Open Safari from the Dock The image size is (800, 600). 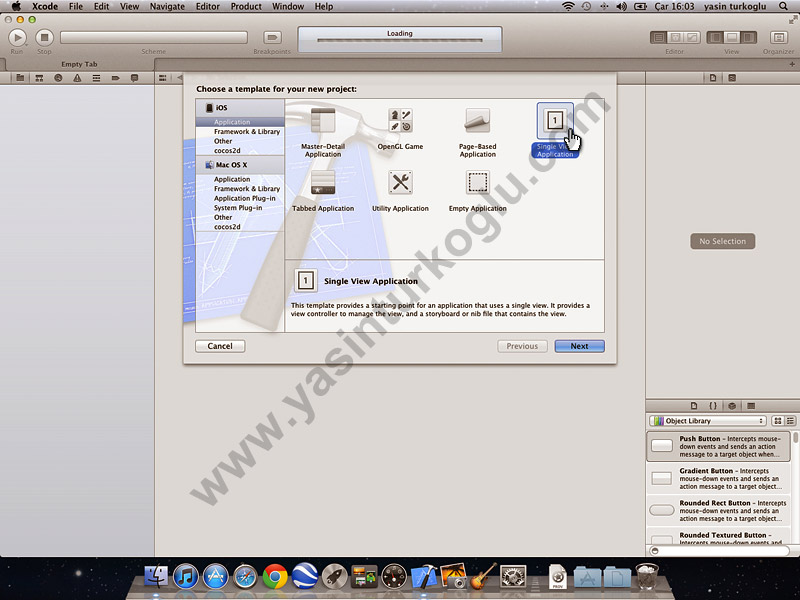click(245, 577)
